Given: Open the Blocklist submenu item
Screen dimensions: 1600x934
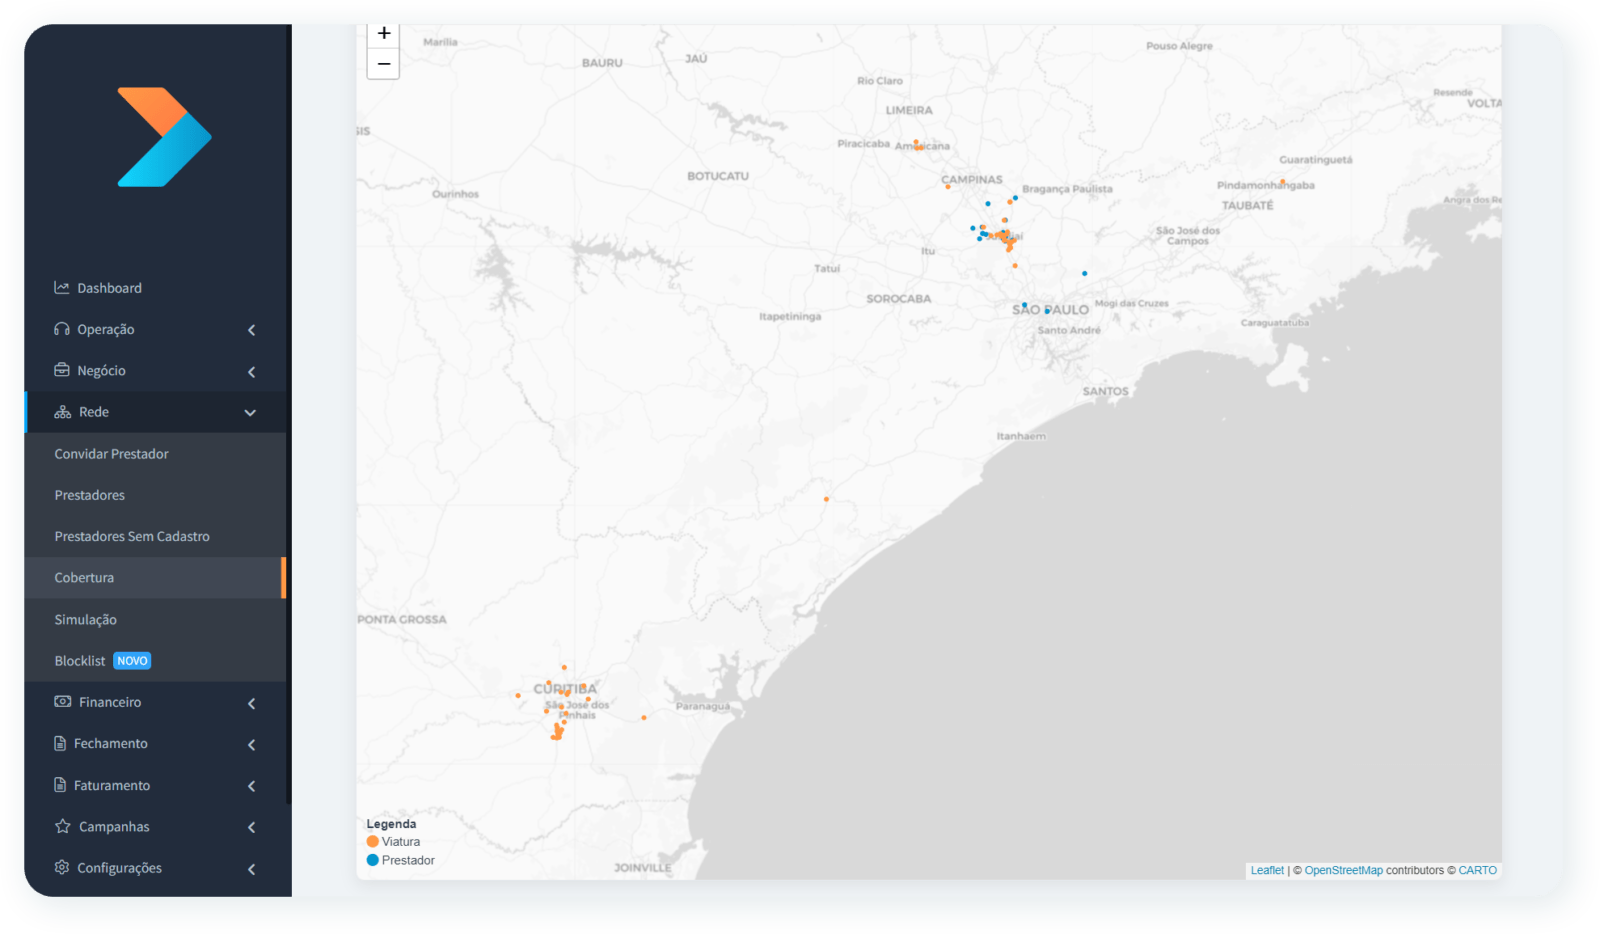Looking at the screenshot, I should pyautogui.click(x=155, y=661).
